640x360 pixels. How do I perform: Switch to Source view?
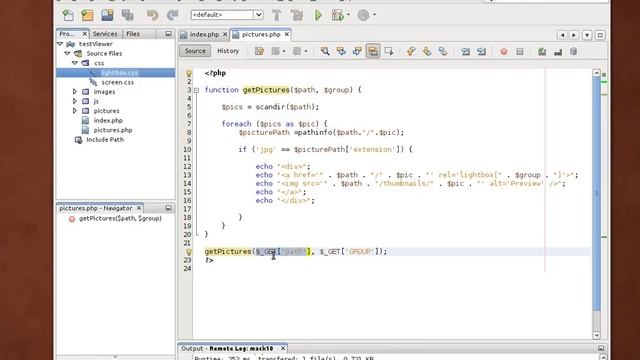195,51
